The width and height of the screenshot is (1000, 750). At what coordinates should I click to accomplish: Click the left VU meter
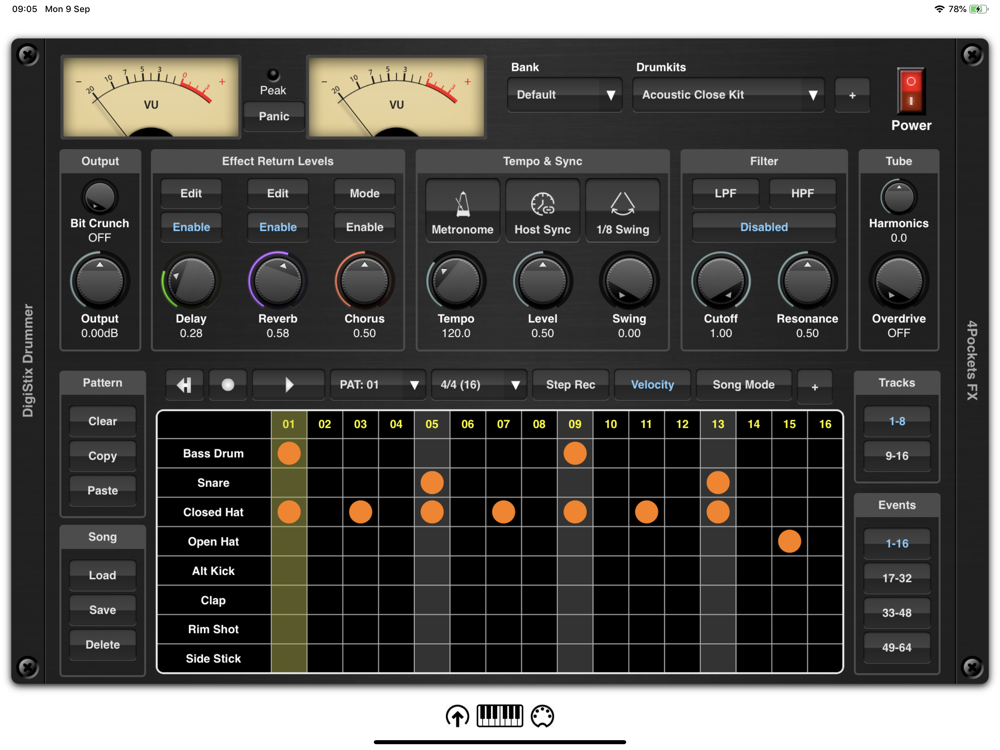point(151,97)
